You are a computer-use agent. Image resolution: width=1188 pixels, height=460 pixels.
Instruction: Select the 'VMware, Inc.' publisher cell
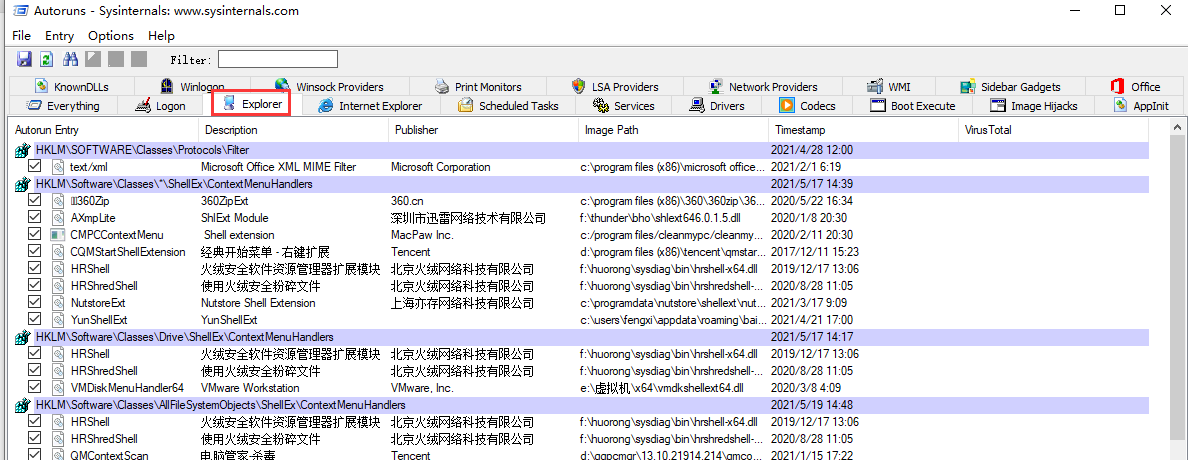[422, 387]
